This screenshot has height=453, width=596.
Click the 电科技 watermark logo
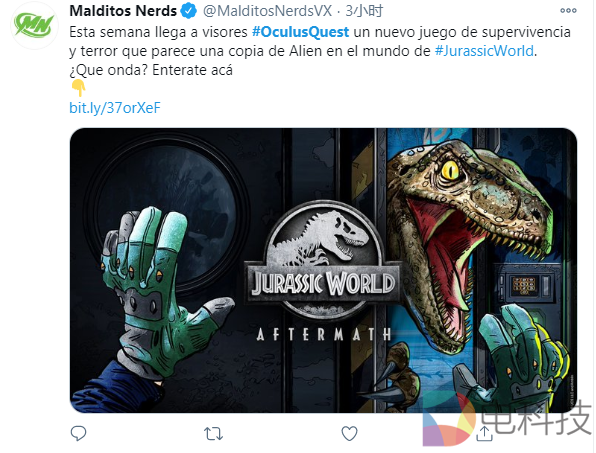(x=507, y=420)
